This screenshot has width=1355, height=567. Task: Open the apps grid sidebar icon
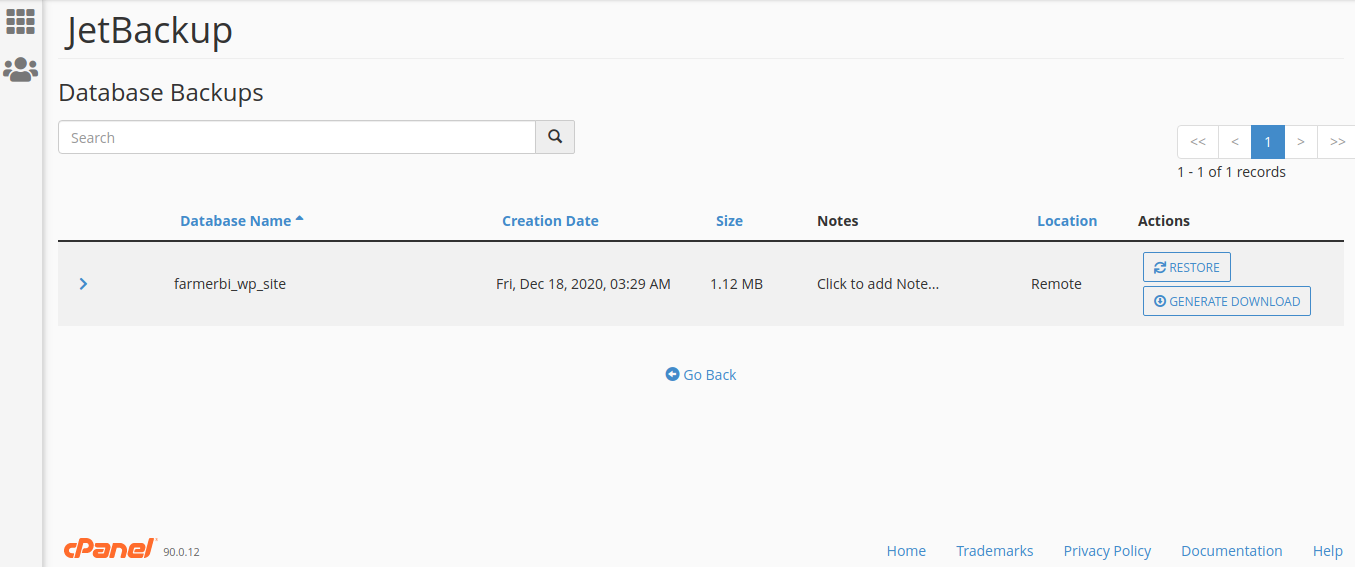click(21, 22)
